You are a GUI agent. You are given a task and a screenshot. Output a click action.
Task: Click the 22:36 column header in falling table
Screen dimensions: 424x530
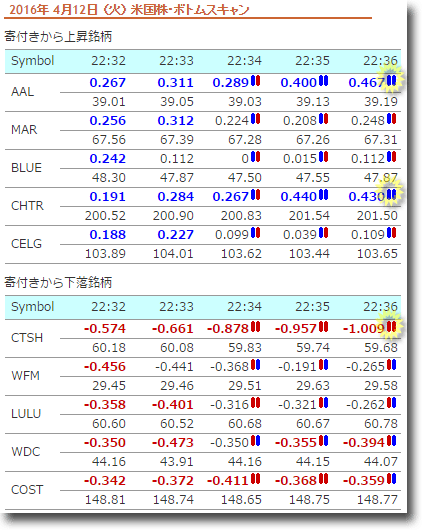[x=380, y=307]
